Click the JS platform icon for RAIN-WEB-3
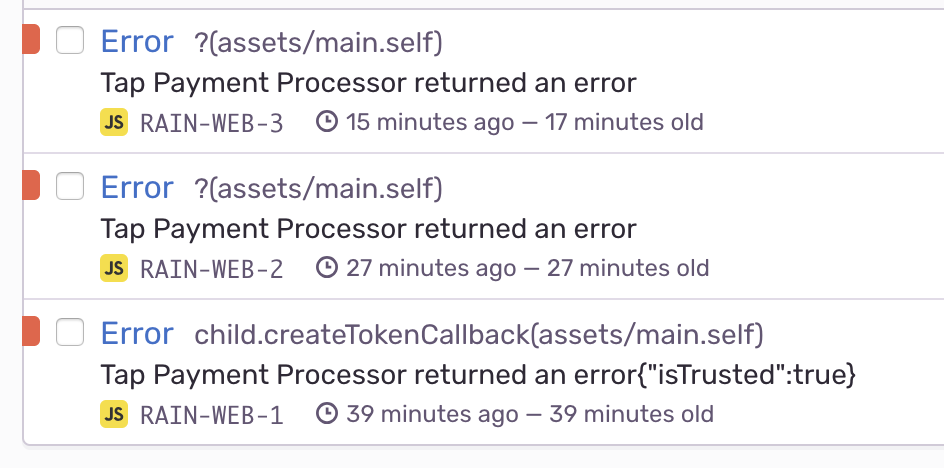 114,122
